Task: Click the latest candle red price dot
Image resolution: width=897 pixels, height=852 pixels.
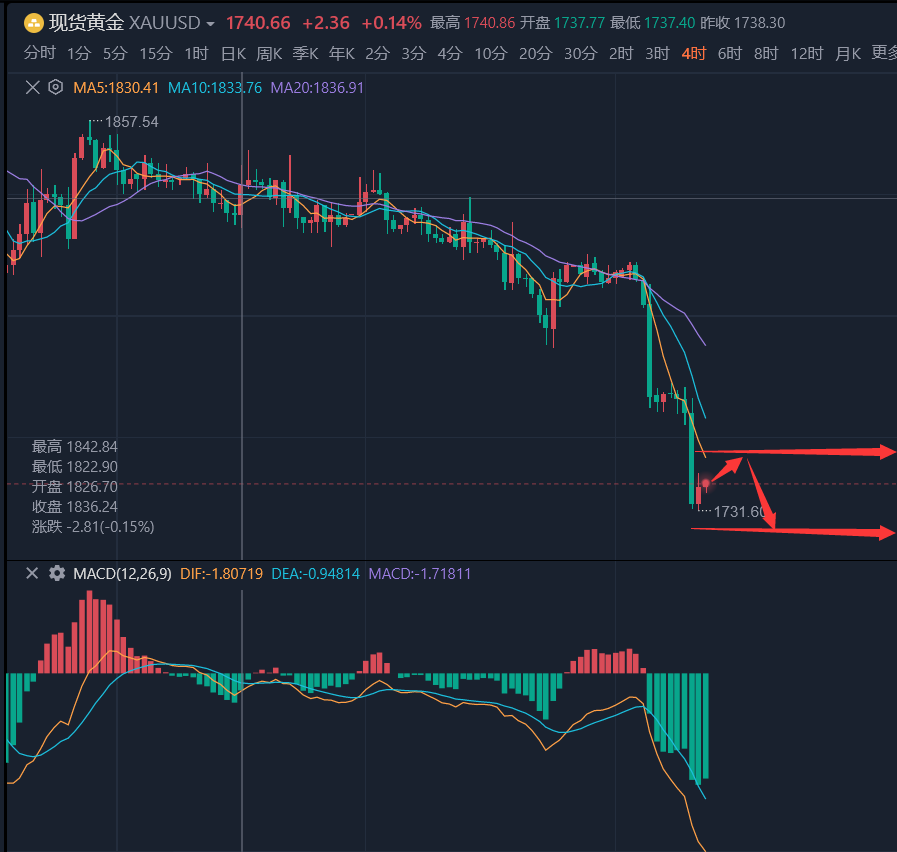Action: pos(706,484)
